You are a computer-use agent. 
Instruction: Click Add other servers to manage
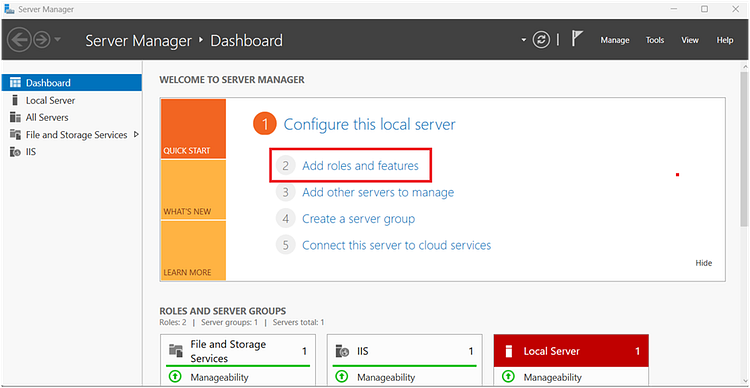click(x=378, y=192)
